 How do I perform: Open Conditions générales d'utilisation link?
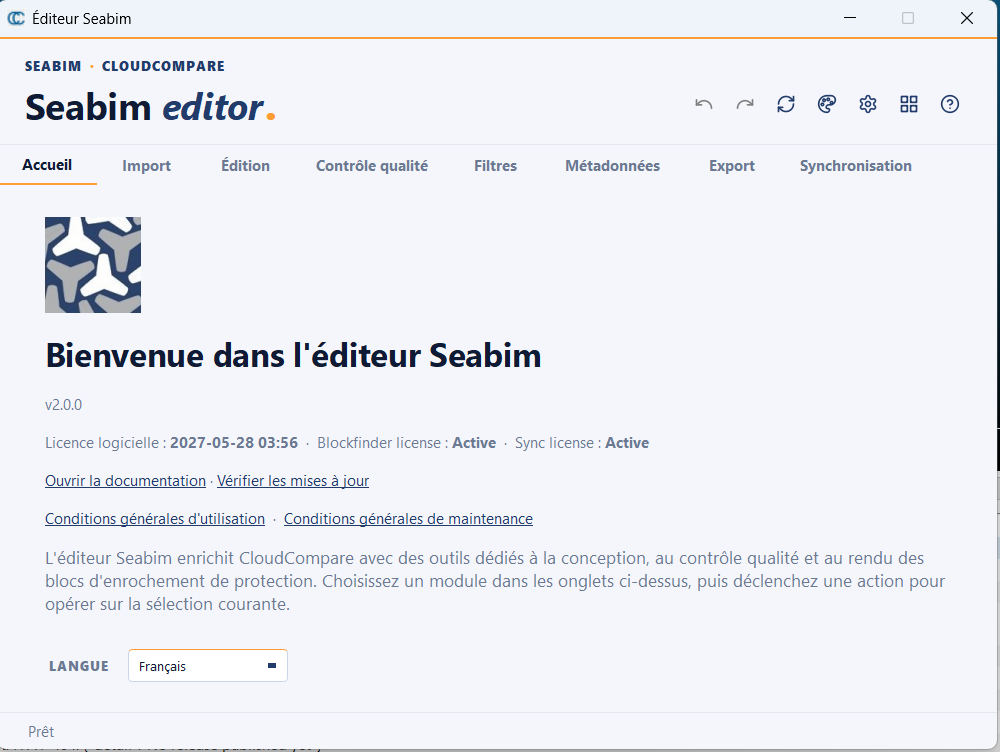(155, 519)
